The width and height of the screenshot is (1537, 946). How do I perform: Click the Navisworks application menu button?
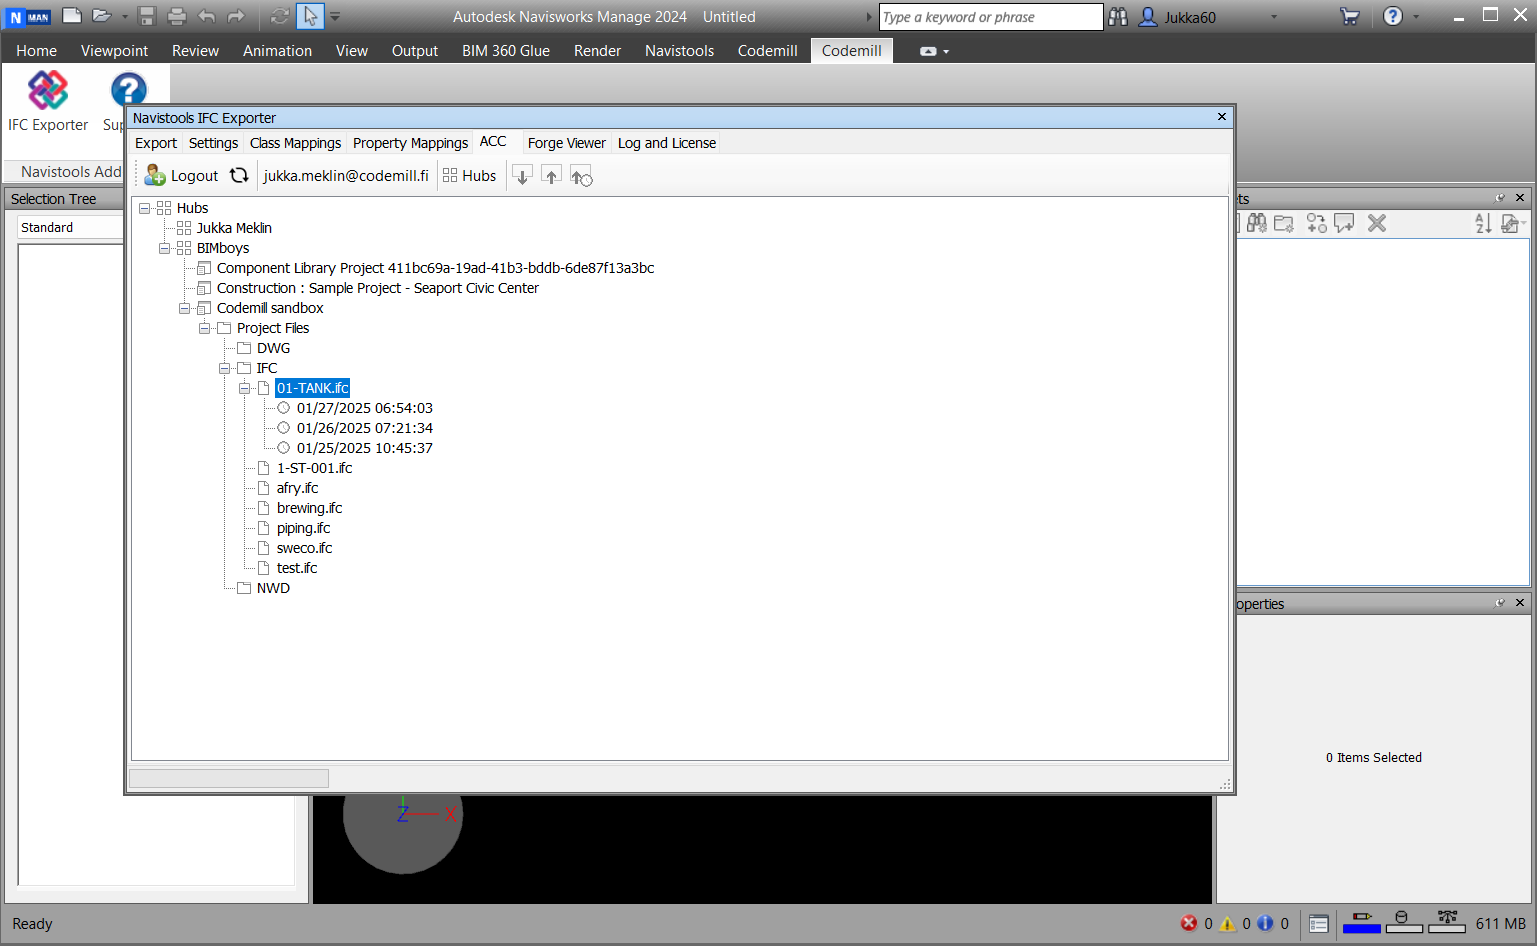click(x=28, y=17)
